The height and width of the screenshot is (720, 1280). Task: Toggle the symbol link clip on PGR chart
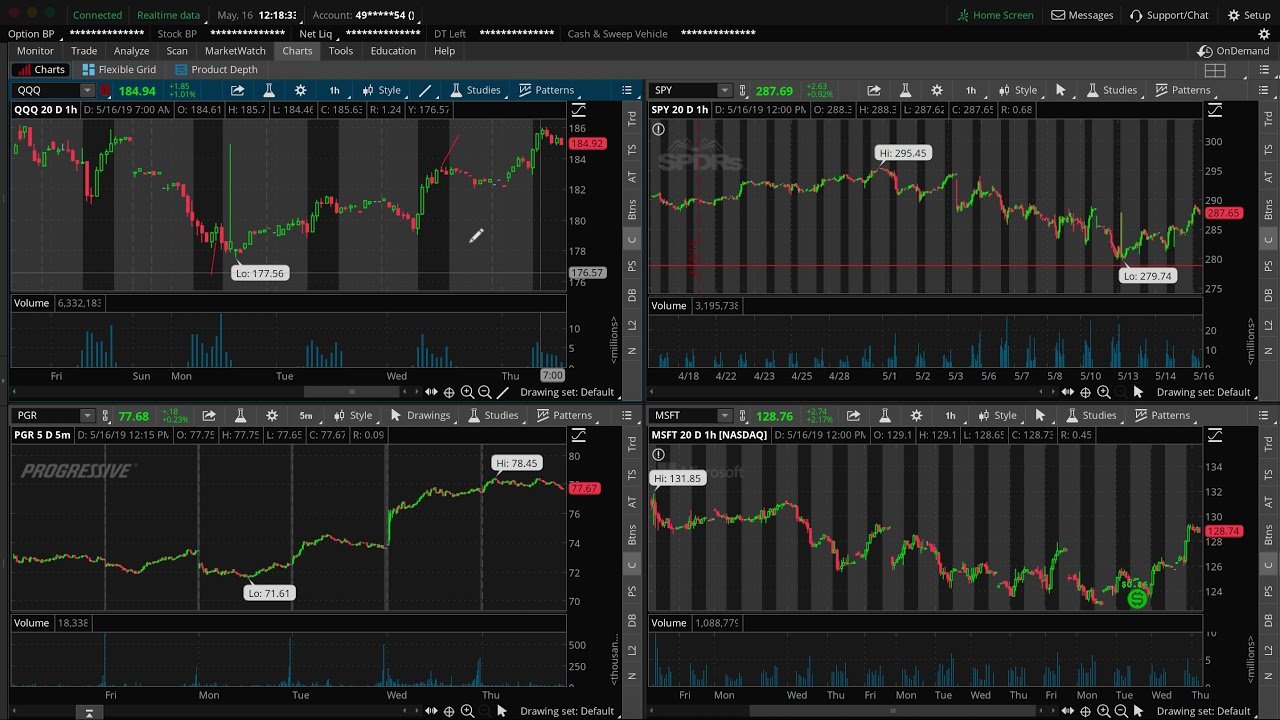click(105, 415)
